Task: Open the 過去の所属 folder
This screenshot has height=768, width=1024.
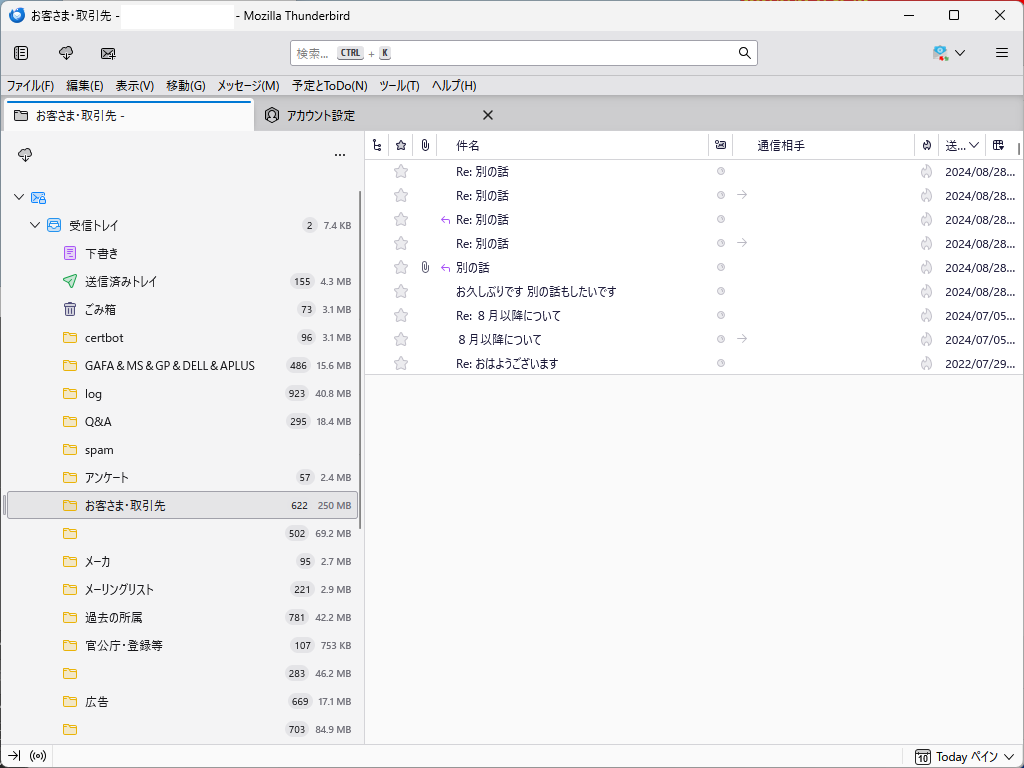Action: click(183, 617)
